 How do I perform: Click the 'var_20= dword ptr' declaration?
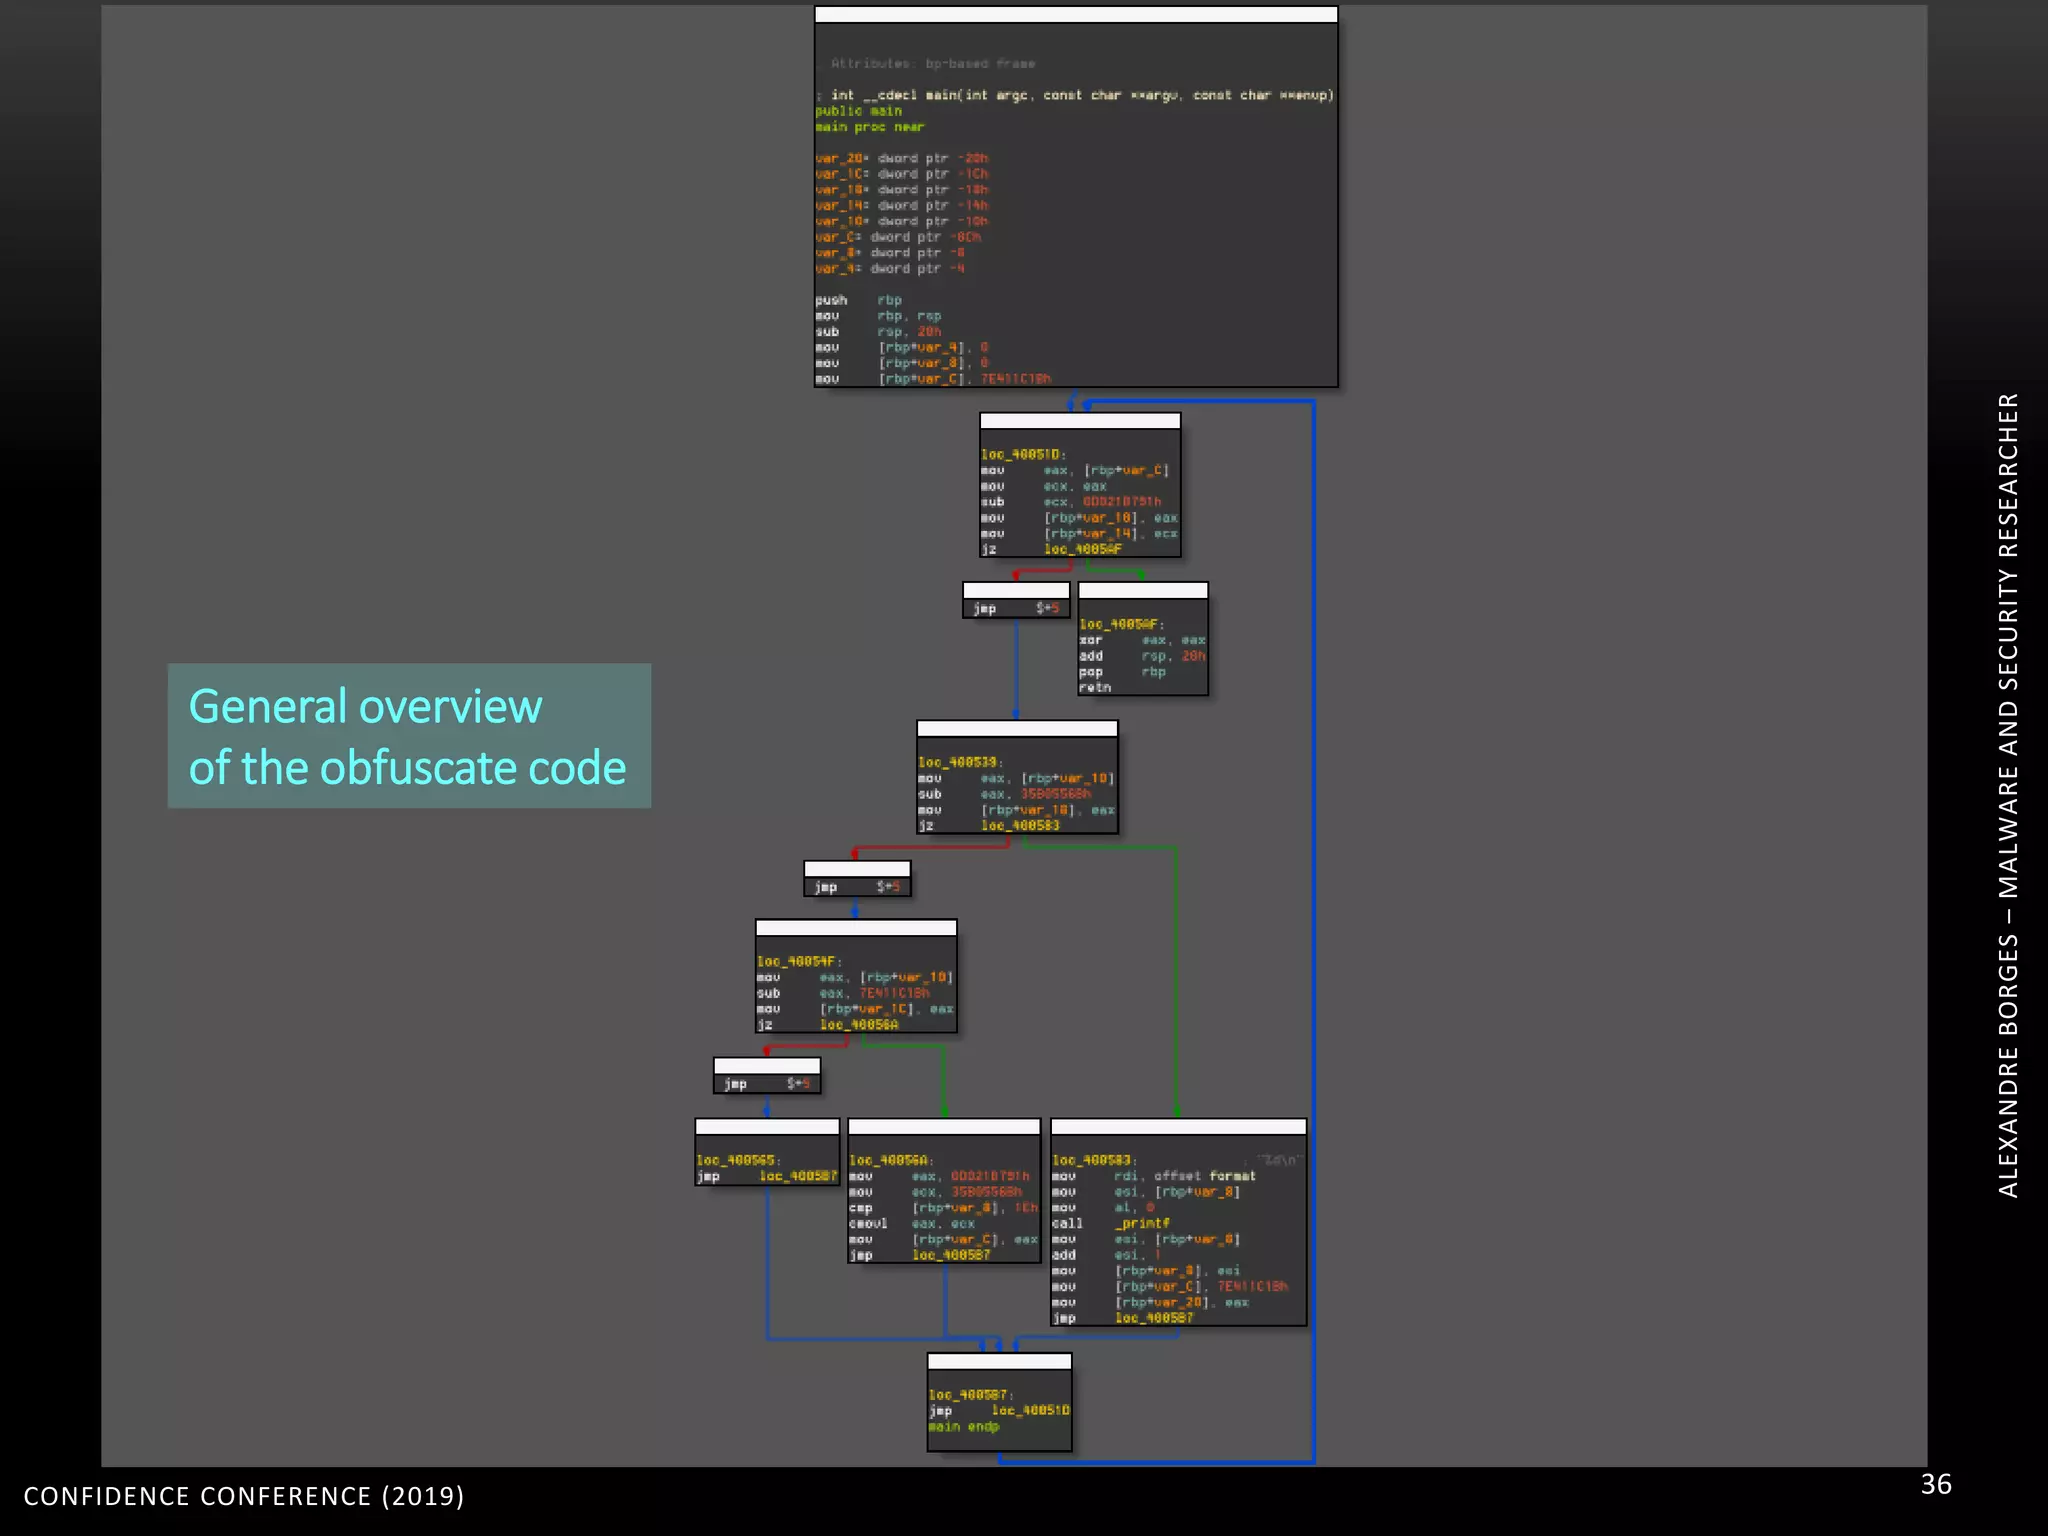(x=902, y=158)
